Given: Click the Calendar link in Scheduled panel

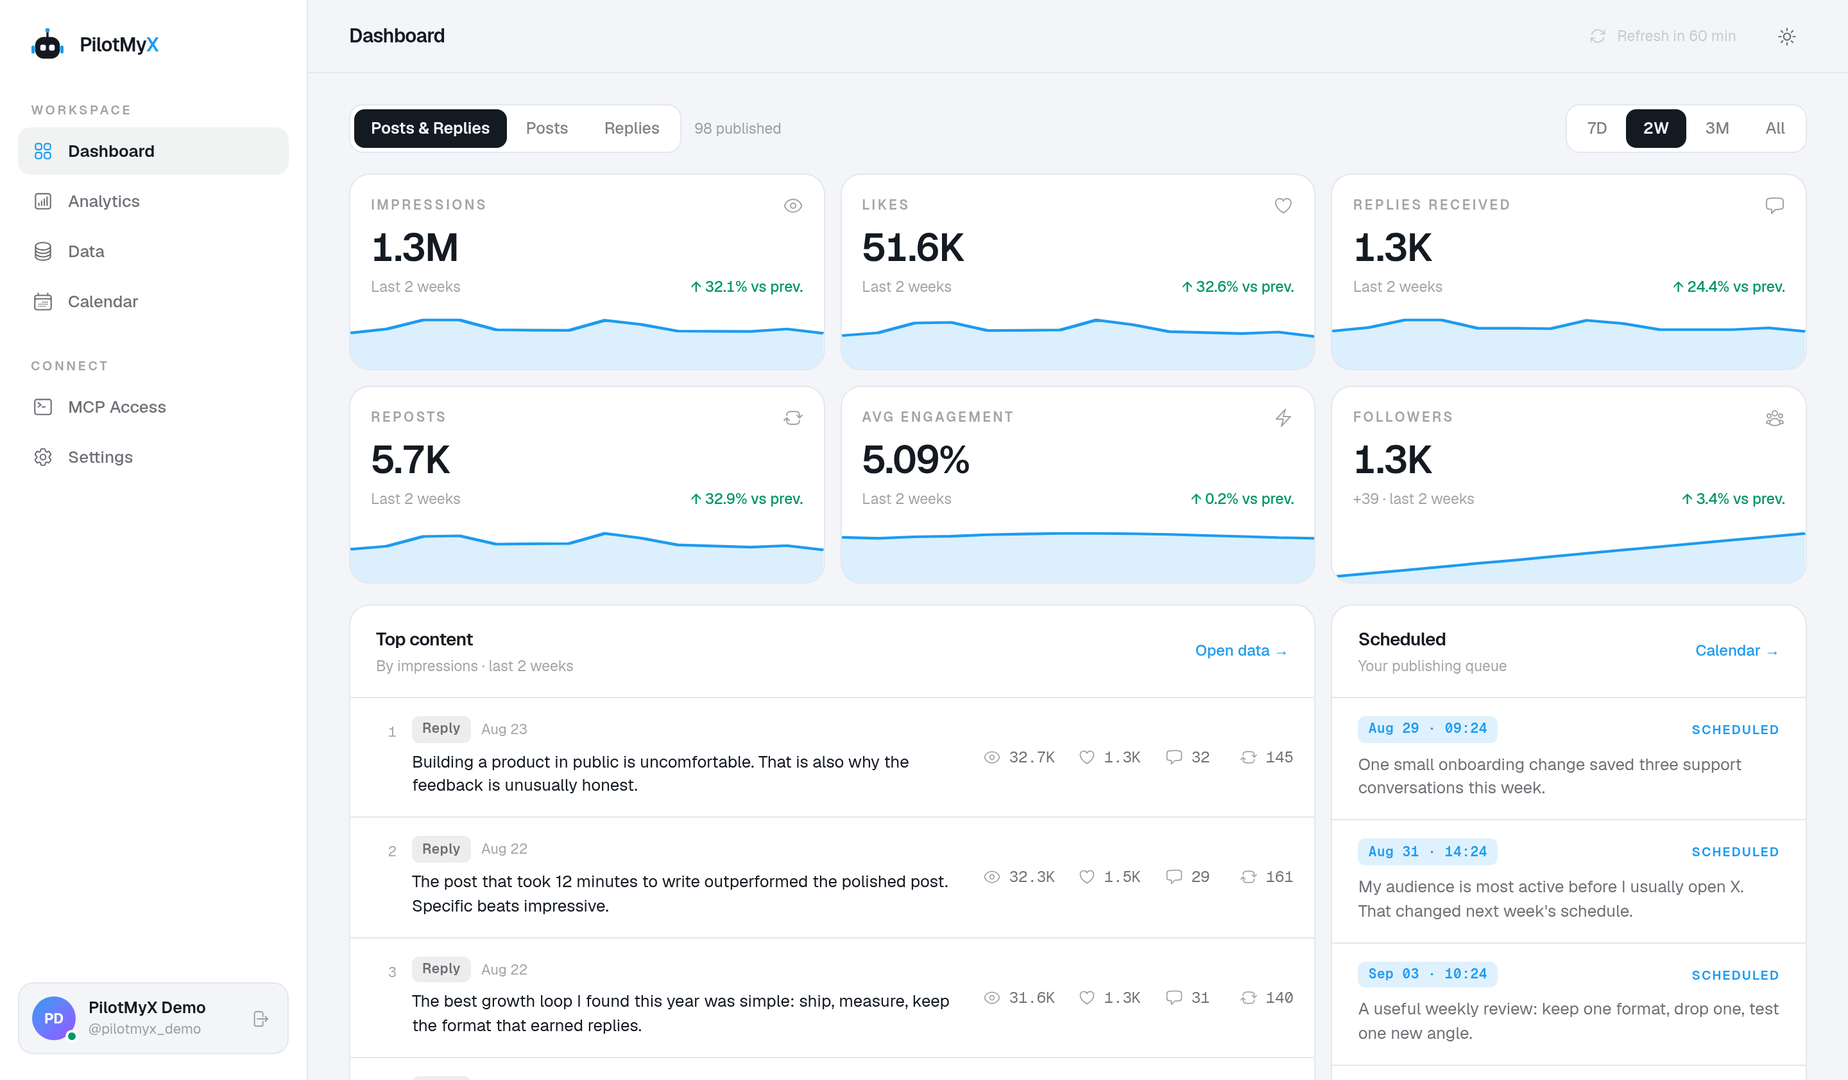Looking at the screenshot, I should 1737,651.
